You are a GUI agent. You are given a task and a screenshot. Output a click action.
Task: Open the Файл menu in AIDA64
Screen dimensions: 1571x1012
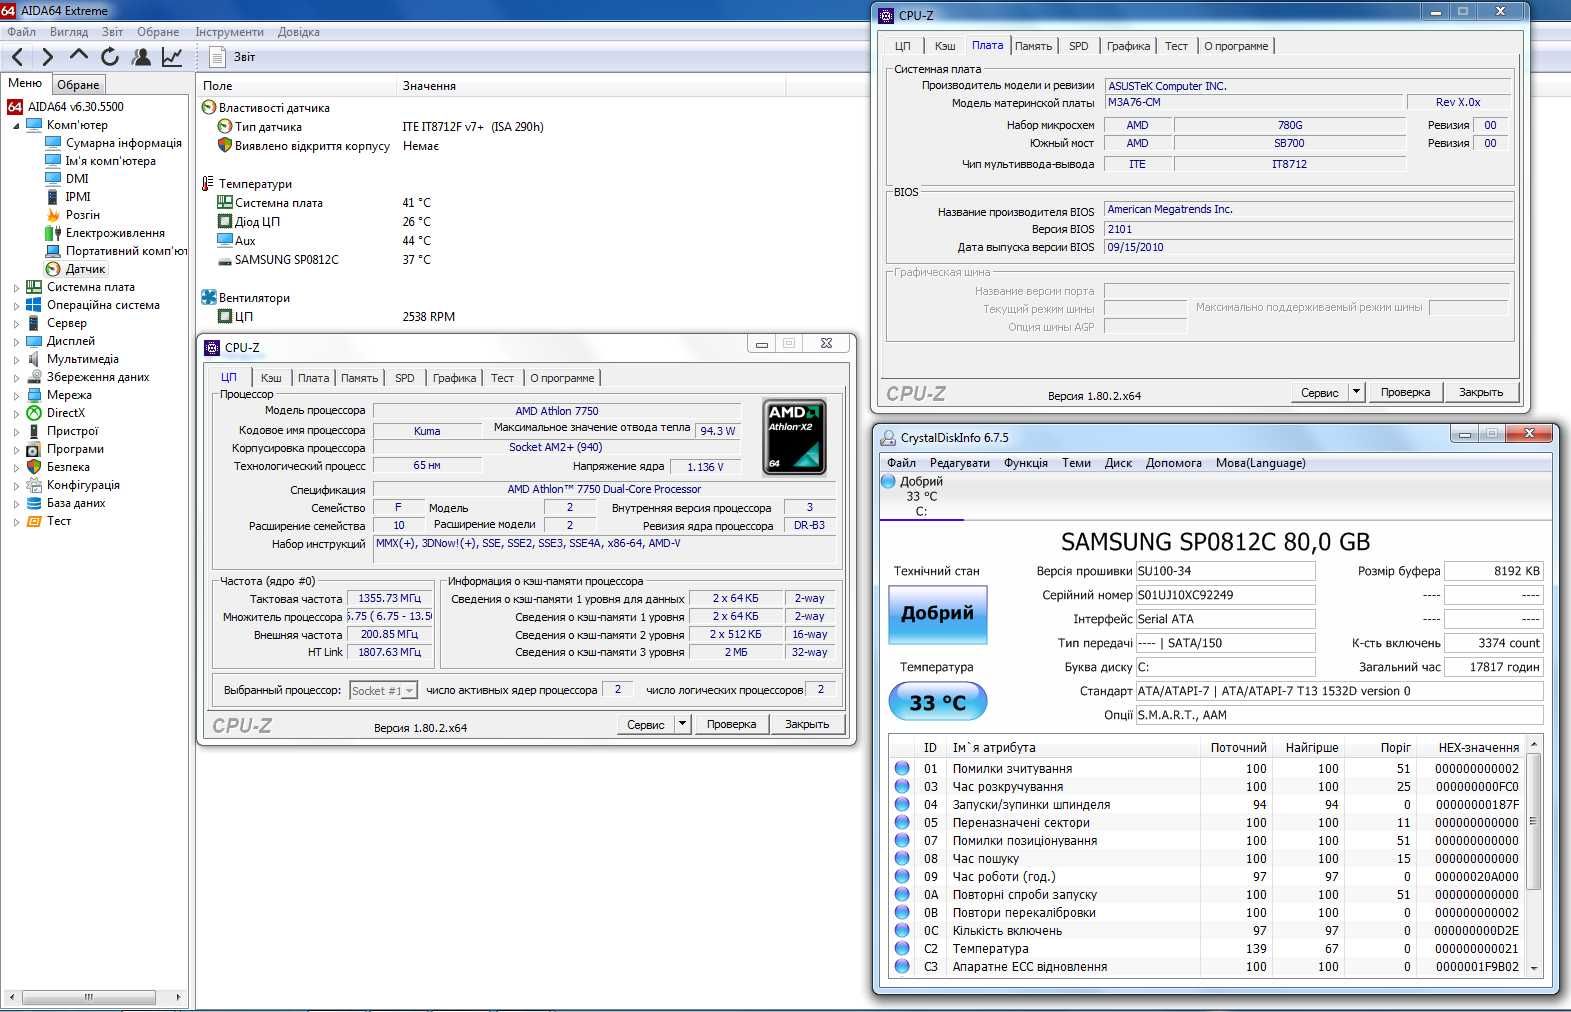[x=21, y=32]
